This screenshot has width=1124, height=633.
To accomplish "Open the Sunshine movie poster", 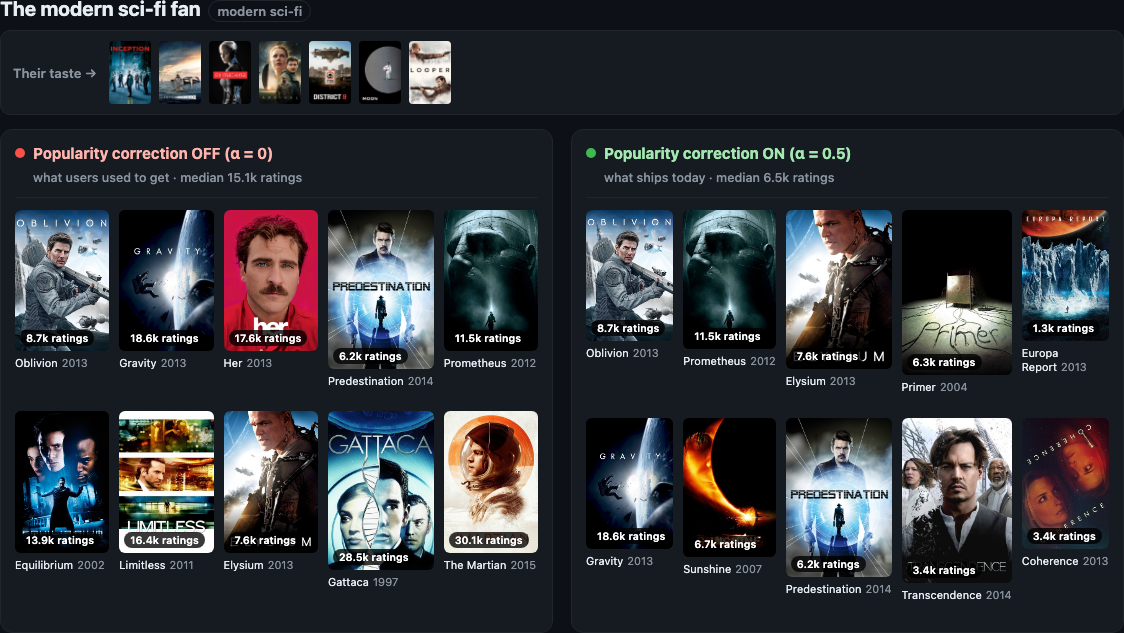I will click(x=729, y=487).
